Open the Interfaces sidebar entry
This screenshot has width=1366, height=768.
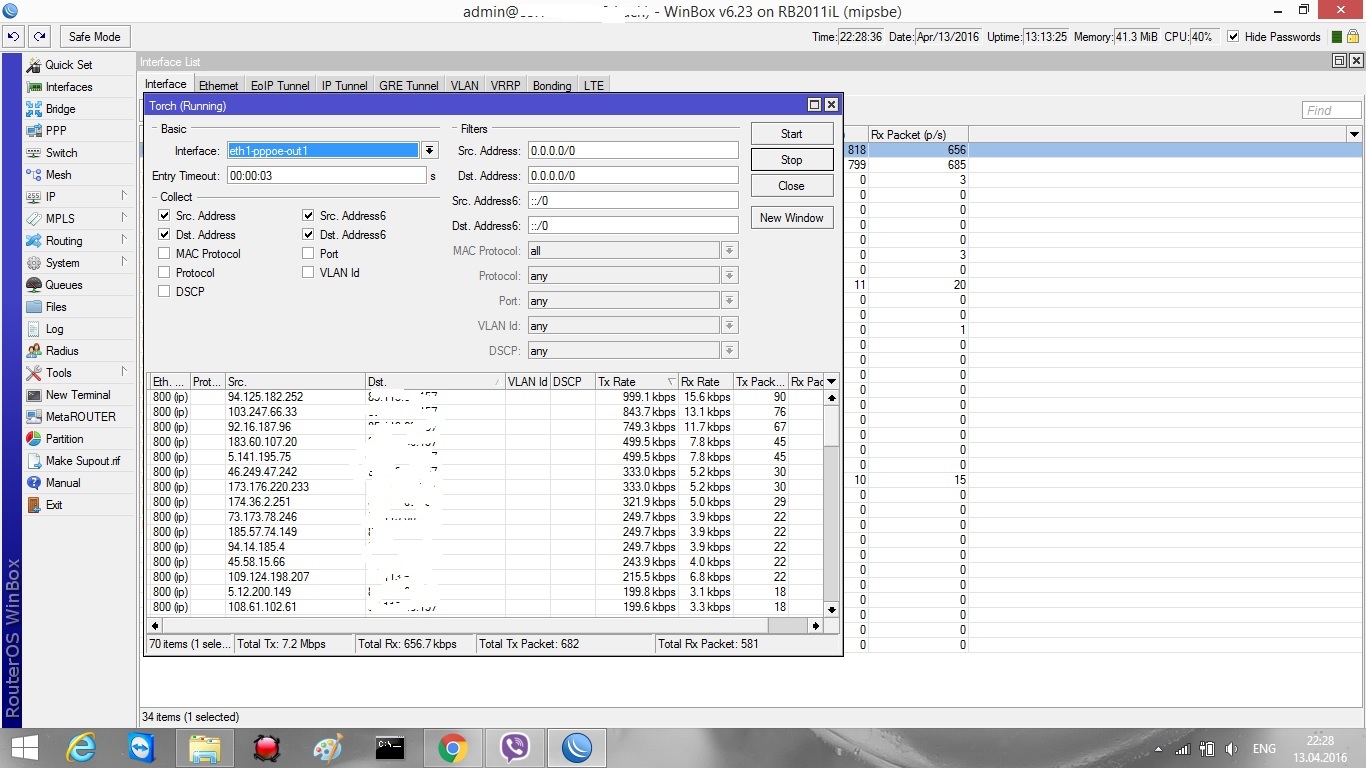click(68, 87)
